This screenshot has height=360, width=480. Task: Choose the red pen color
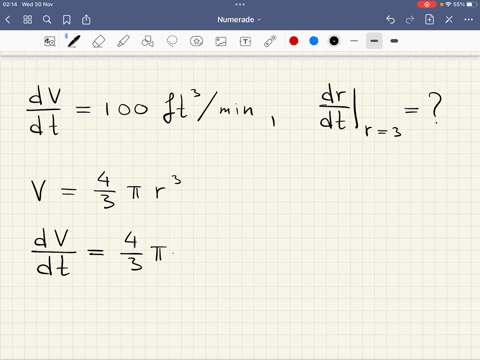294,41
